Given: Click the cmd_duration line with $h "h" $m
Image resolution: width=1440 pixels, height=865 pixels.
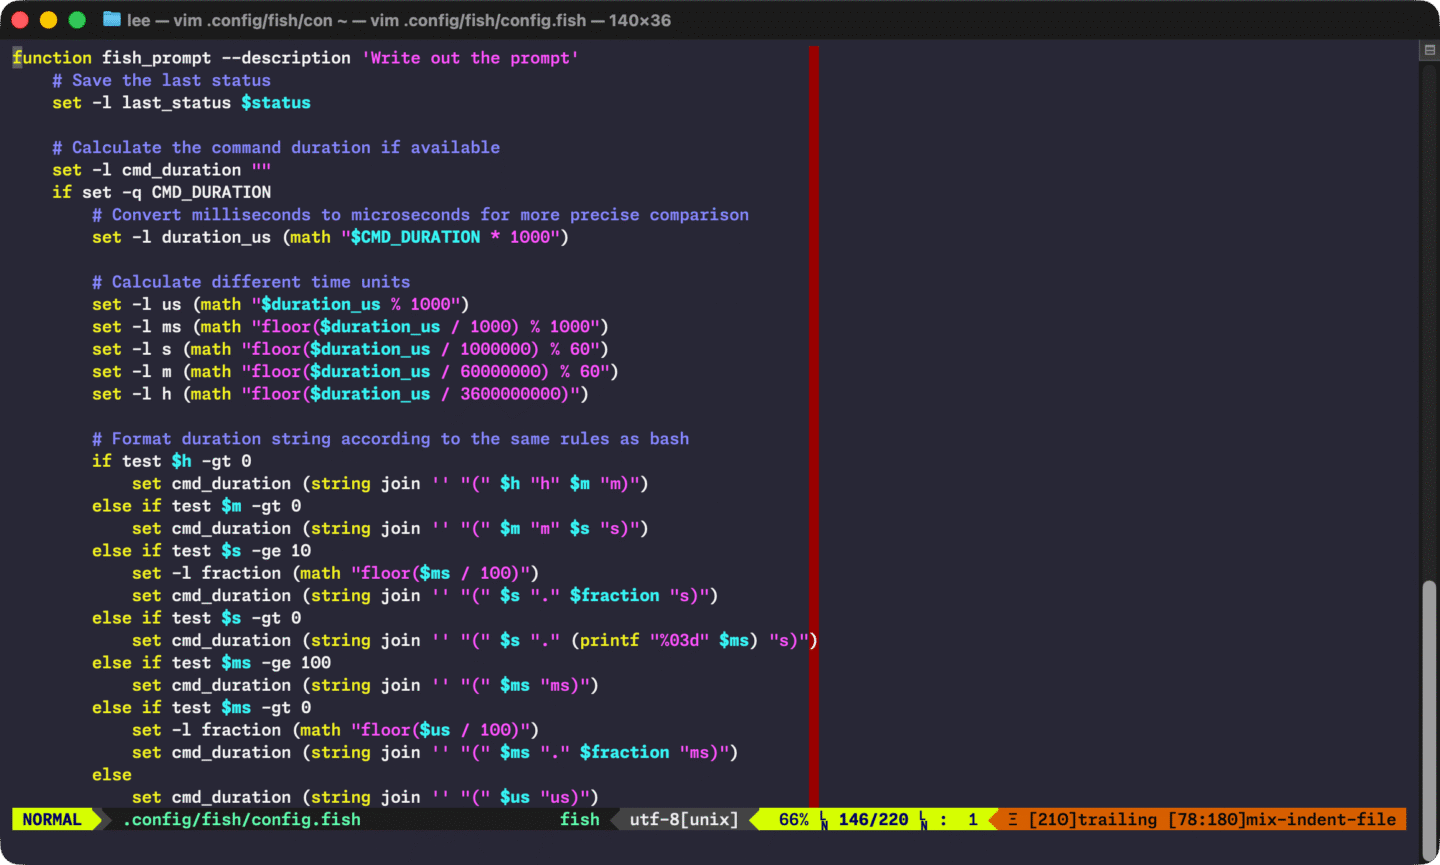Looking at the screenshot, I should click(x=390, y=484).
